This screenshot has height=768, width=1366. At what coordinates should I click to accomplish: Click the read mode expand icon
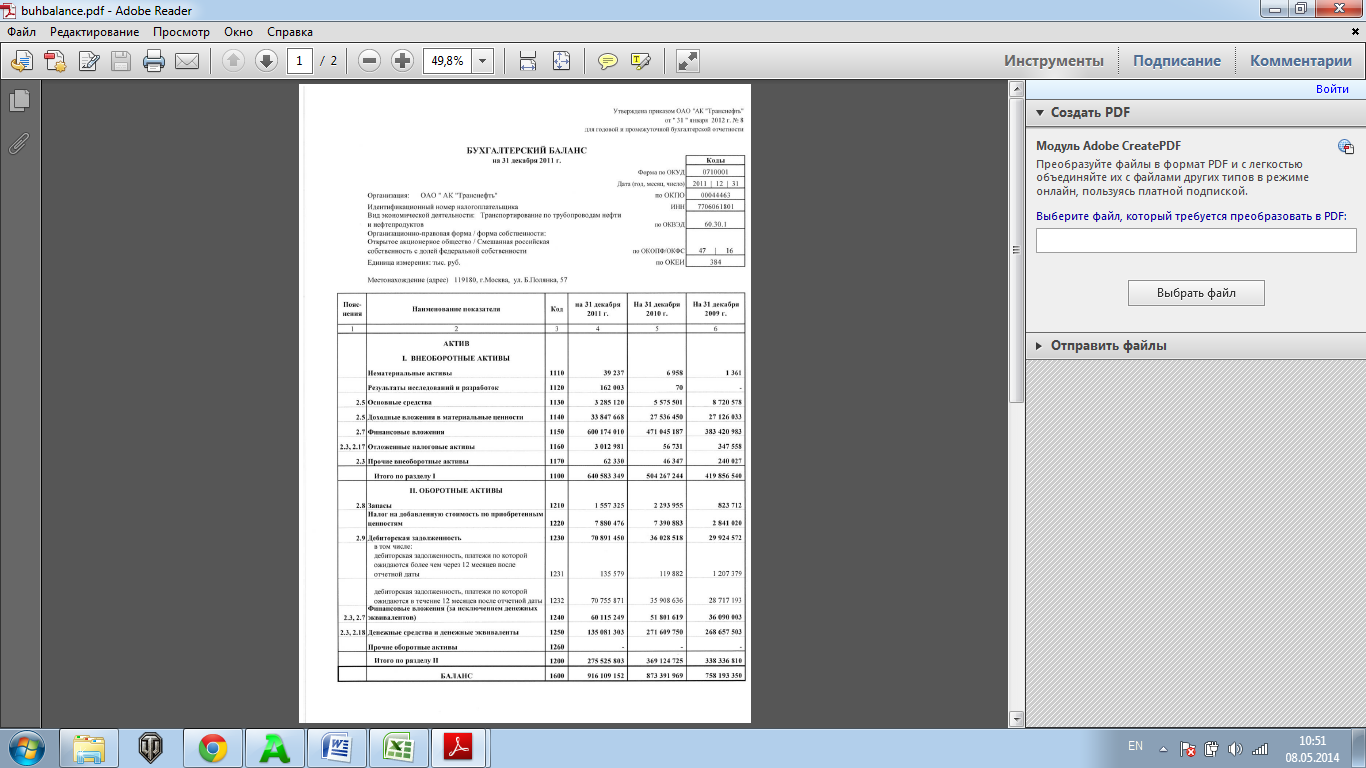[x=687, y=61]
